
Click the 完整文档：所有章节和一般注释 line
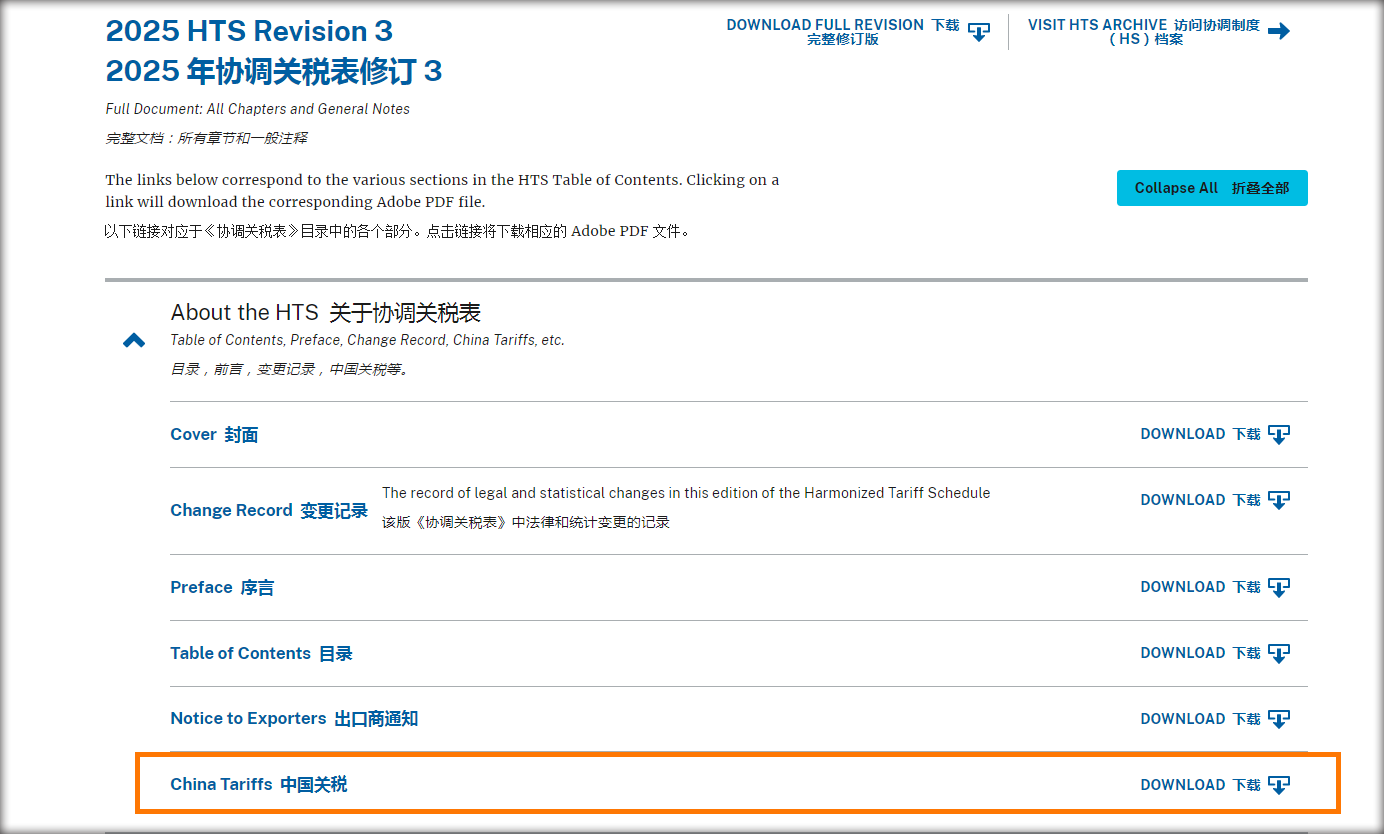(x=206, y=138)
